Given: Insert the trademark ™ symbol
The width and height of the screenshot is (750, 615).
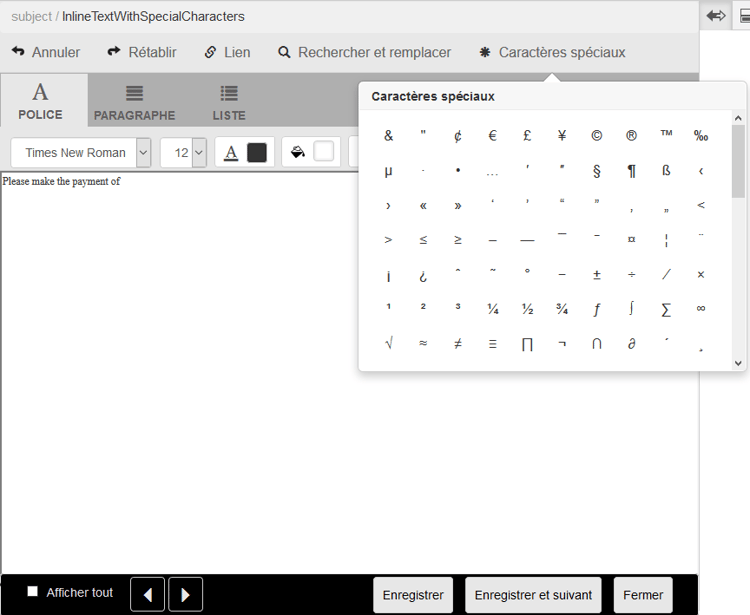Looking at the screenshot, I should tap(666, 133).
